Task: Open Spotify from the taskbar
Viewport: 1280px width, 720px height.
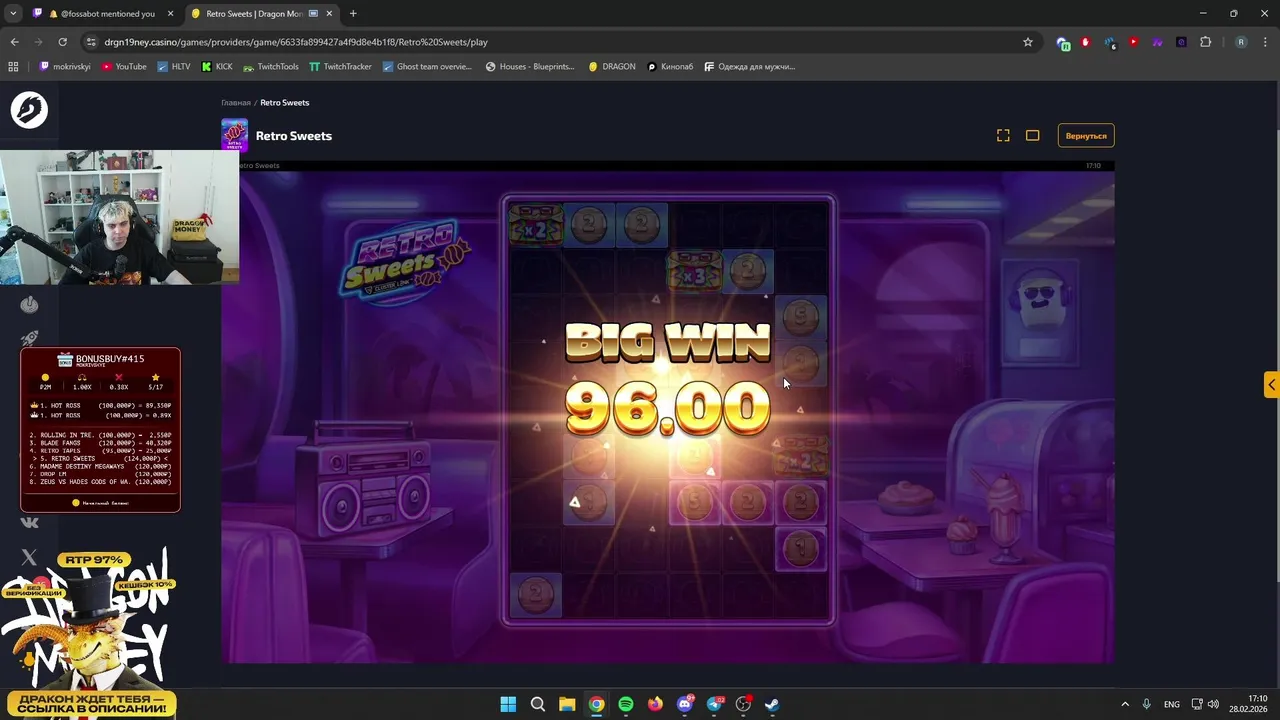Action: pos(626,704)
